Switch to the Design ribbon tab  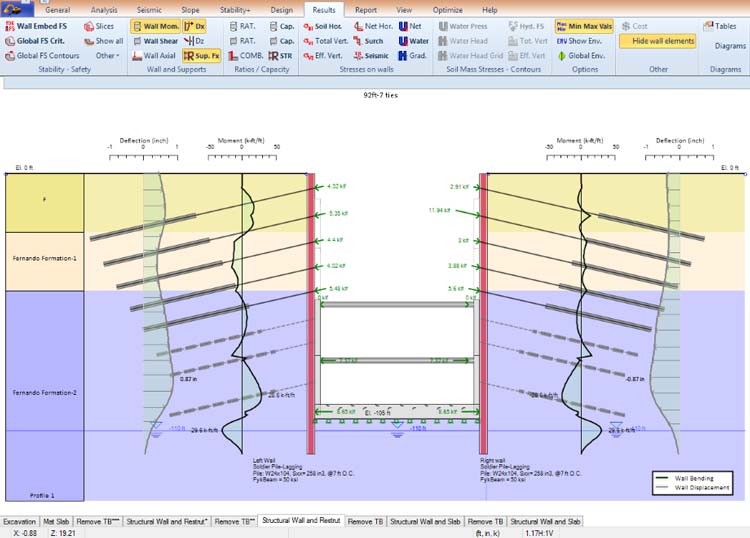[282, 10]
